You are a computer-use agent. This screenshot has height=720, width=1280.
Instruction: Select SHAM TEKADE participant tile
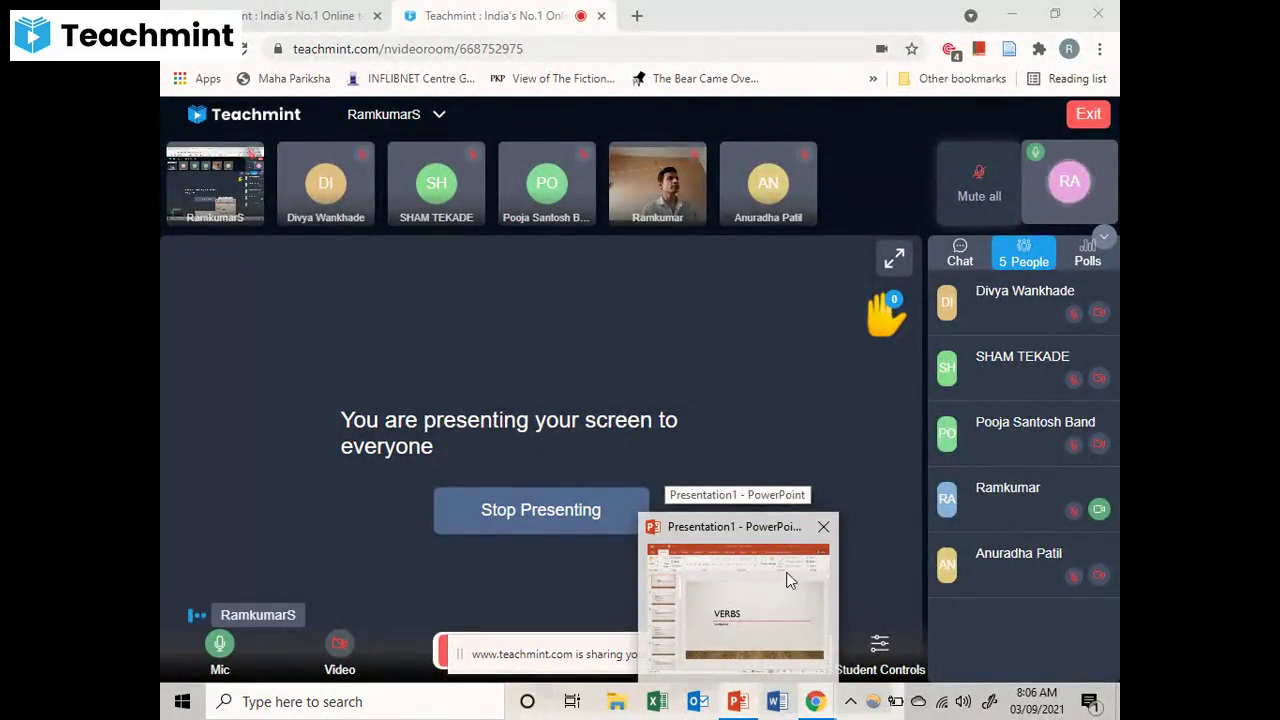436,184
